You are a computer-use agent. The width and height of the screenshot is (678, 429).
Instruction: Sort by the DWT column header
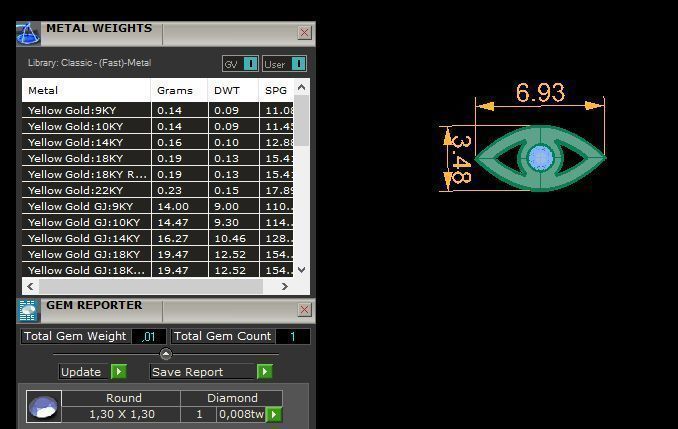click(x=233, y=90)
